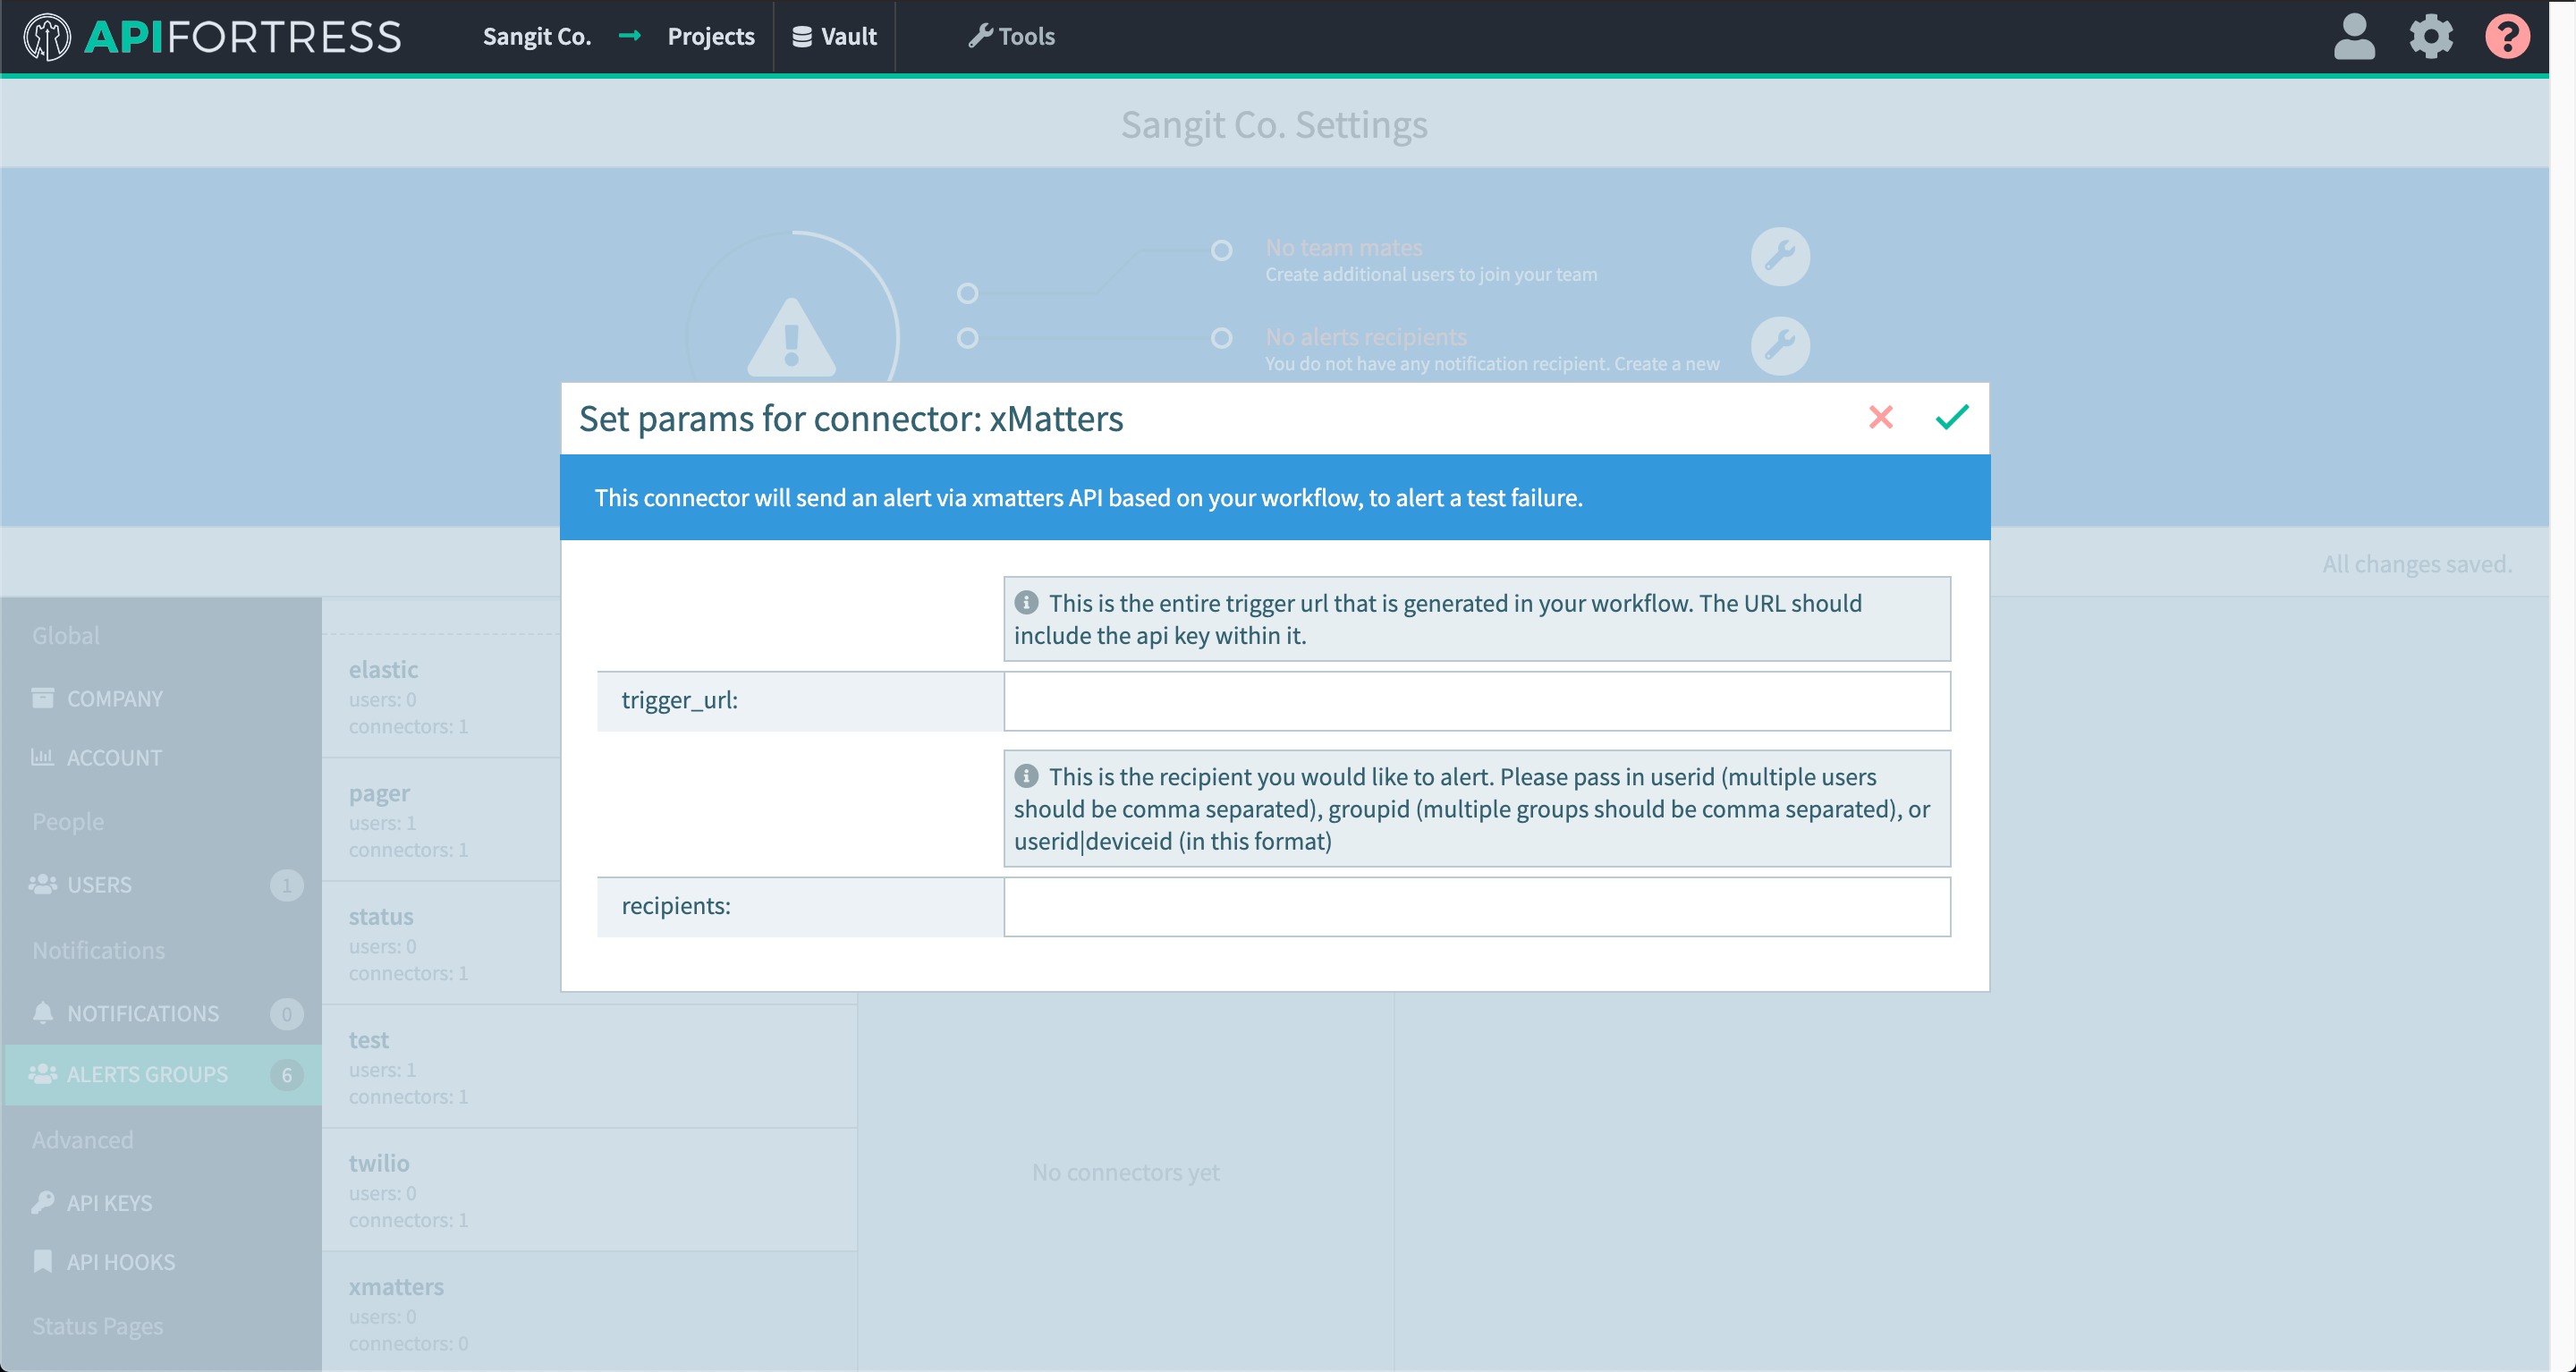Dismiss the xMatters dialog with red X

pos(1882,418)
